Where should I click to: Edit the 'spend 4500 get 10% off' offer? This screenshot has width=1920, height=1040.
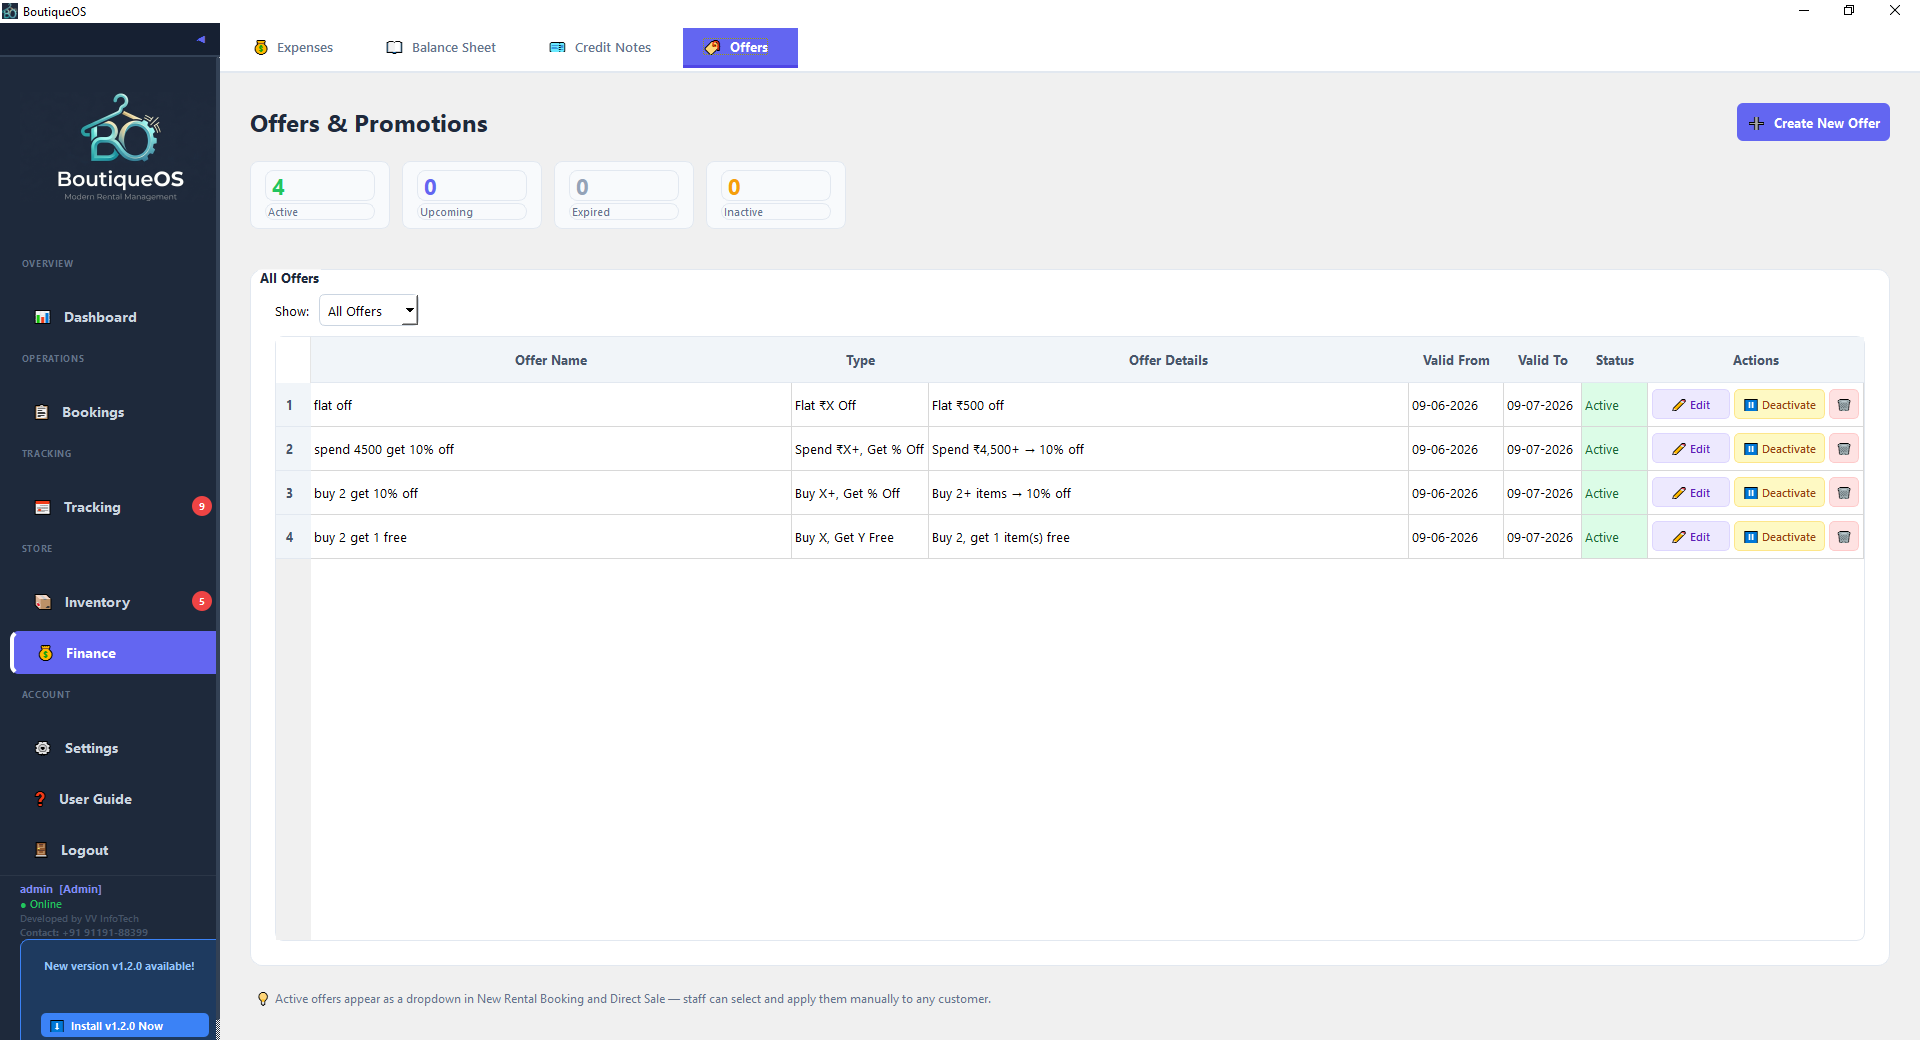coord(1691,449)
